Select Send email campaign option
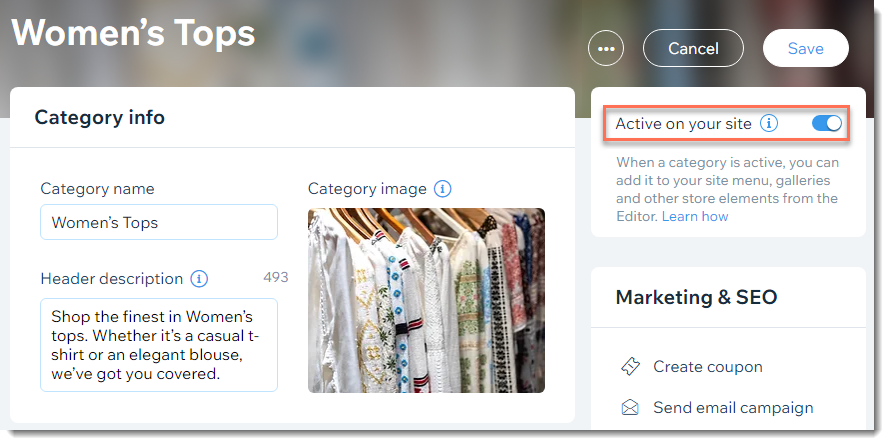The width and height of the screenshot is (889, 445). (733, 408)
